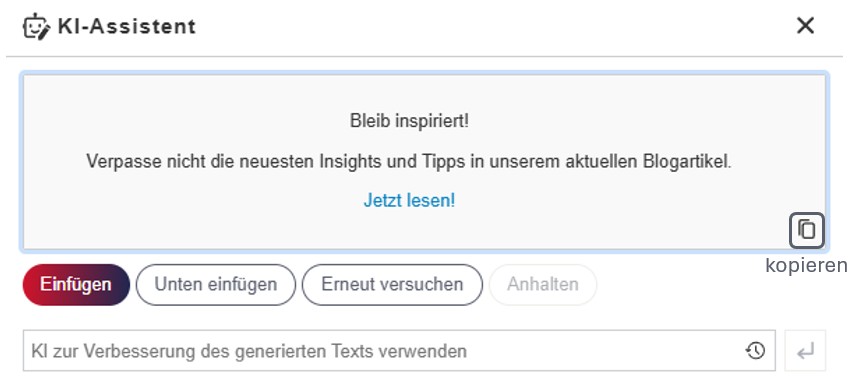Focus the KI zur Verbesserung input field
The height and width of the screenshot is (384, 857).
399,351
